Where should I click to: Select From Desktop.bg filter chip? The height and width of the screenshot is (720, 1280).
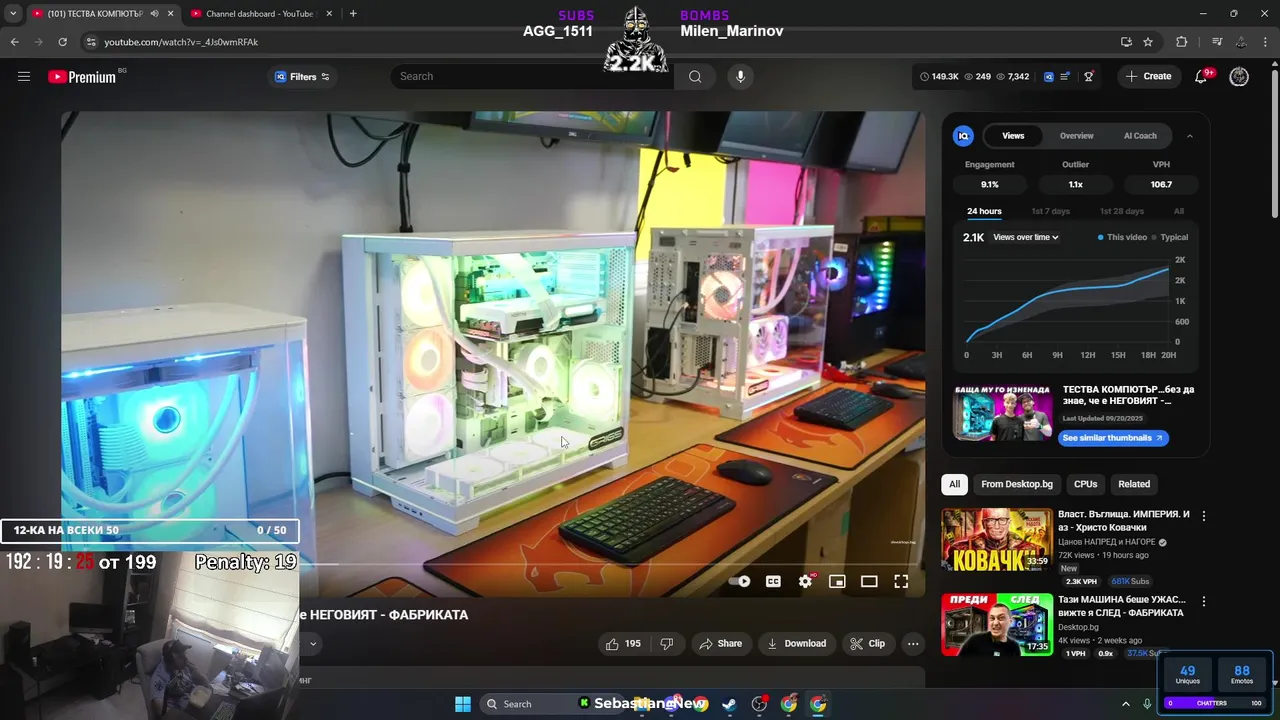tap(1017, 484)
